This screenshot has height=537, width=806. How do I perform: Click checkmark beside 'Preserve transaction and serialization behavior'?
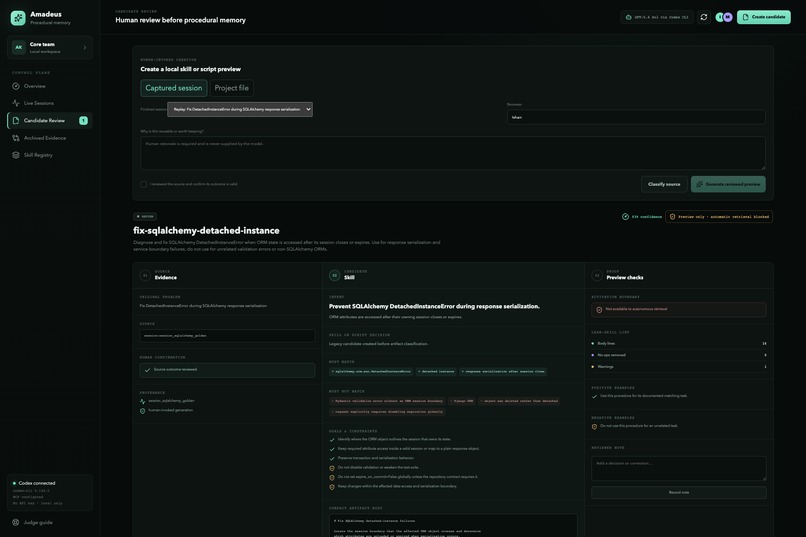(x=332, y=458)
